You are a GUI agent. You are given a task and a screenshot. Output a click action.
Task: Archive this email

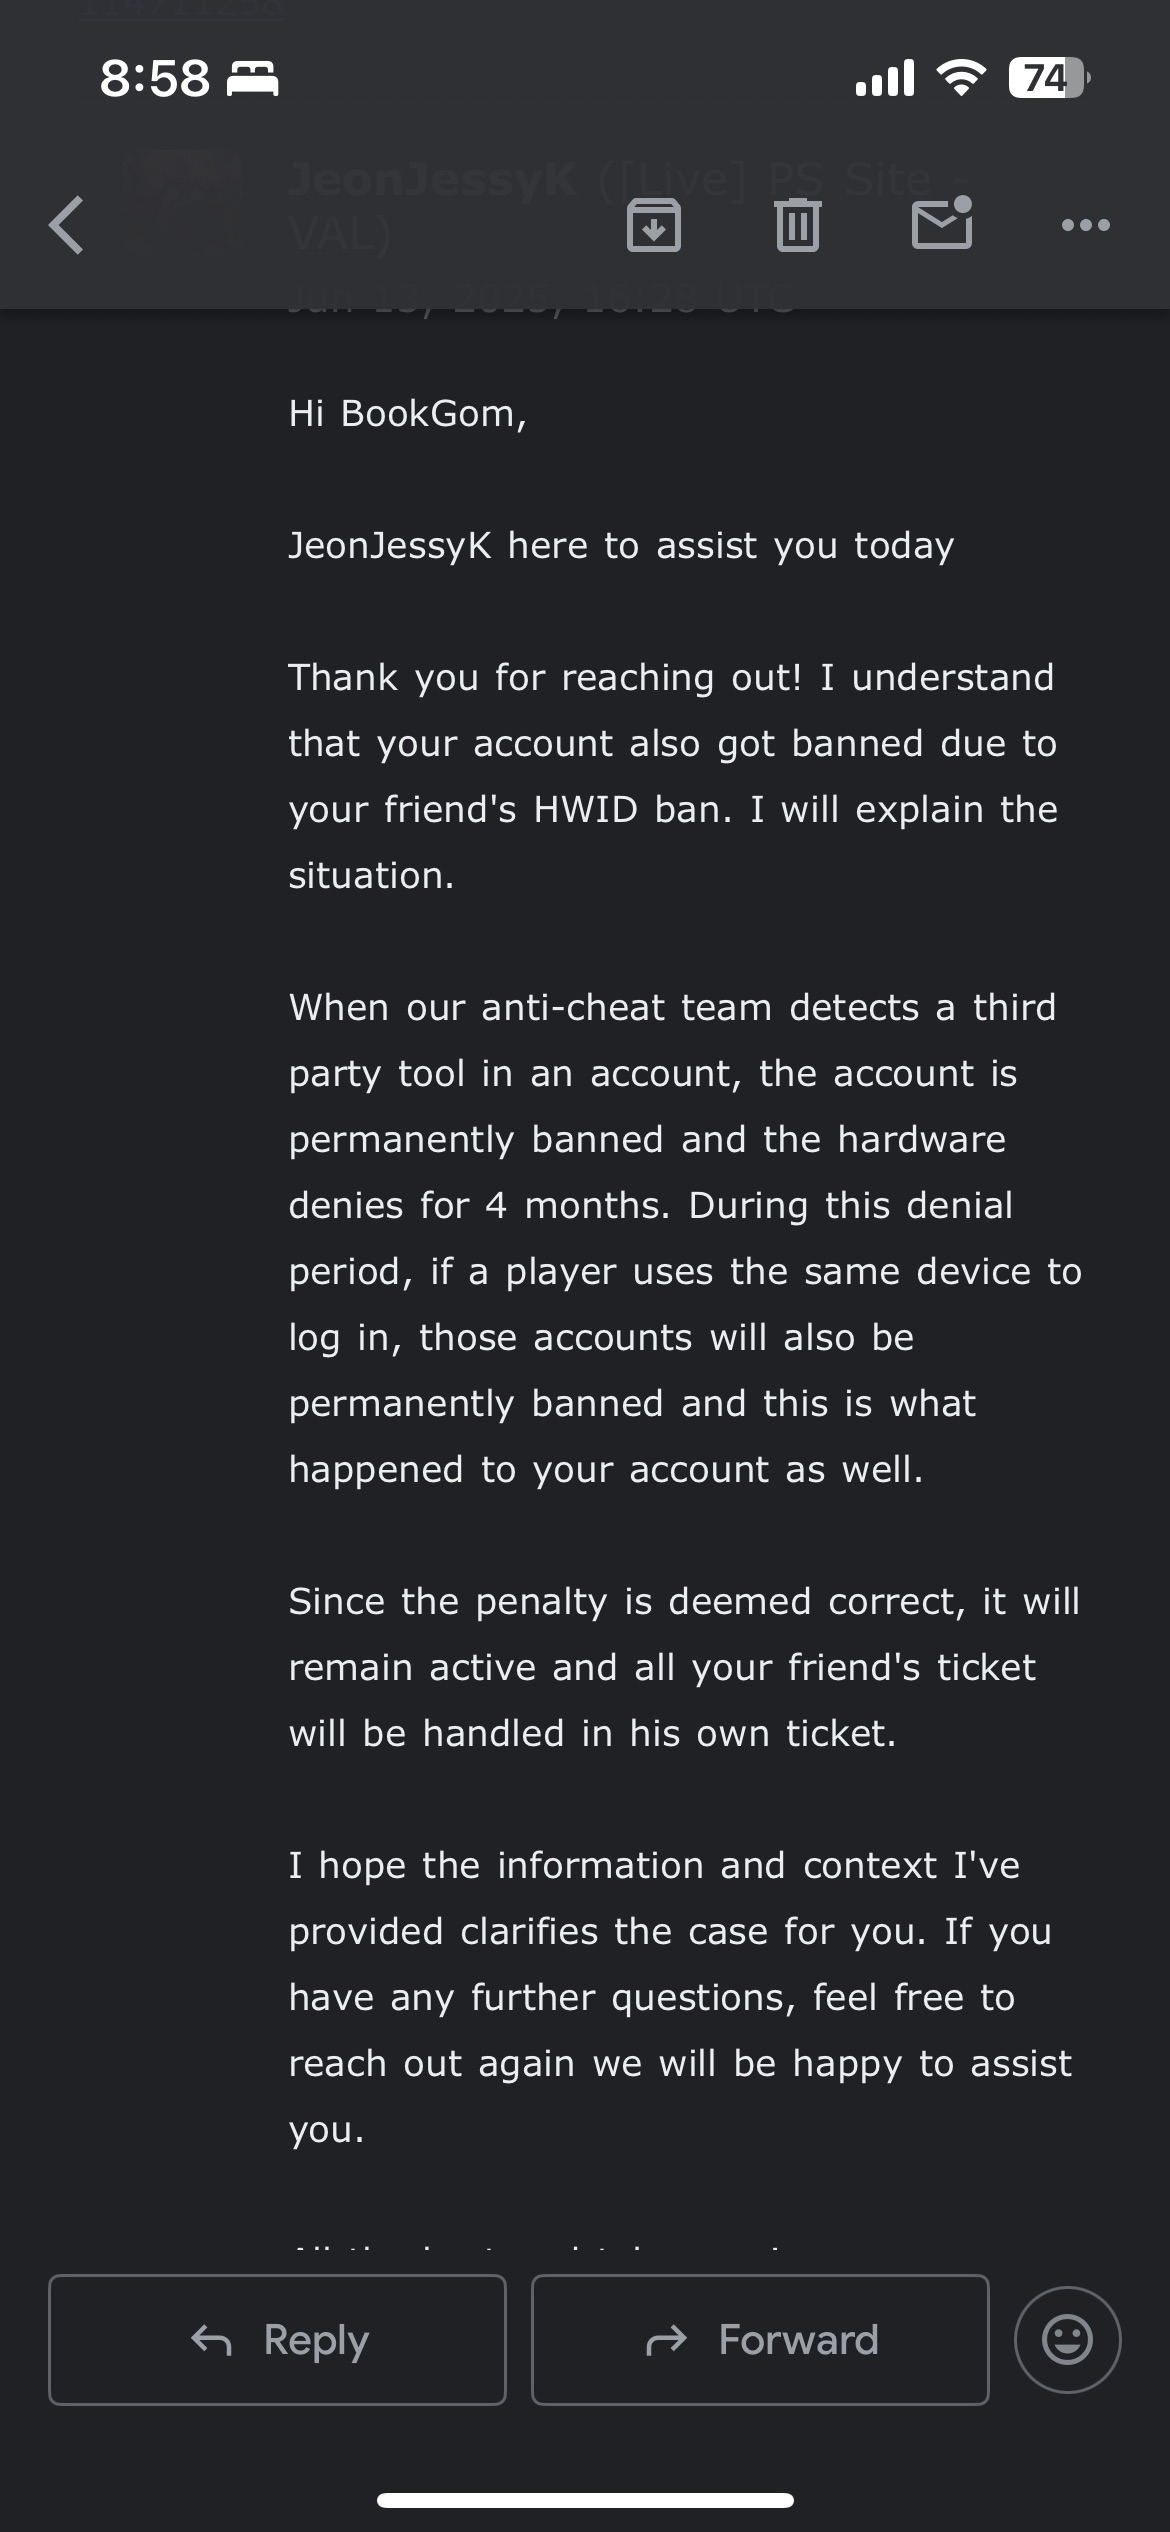click(x=654, y=225)
